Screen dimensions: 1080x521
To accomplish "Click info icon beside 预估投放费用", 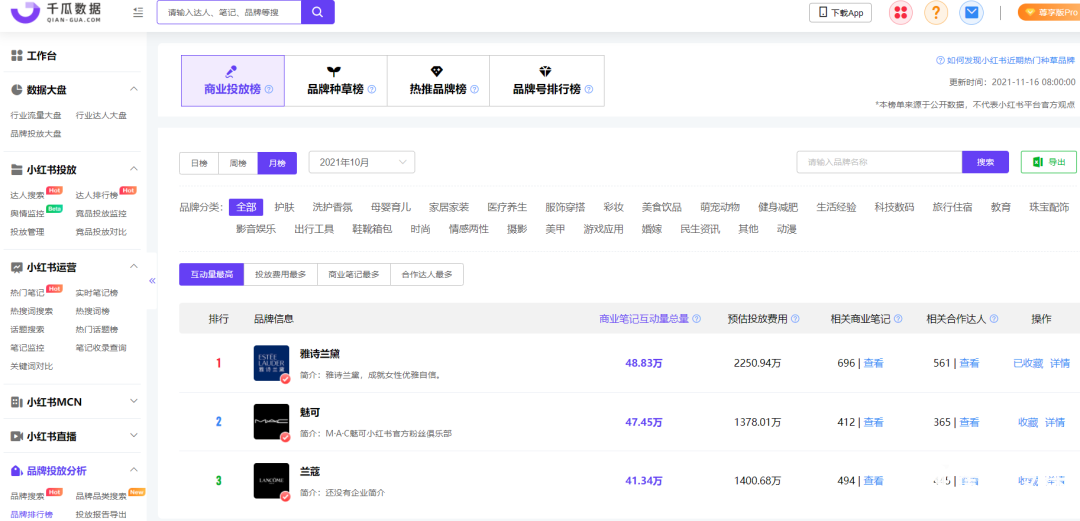I will point(809,319).
